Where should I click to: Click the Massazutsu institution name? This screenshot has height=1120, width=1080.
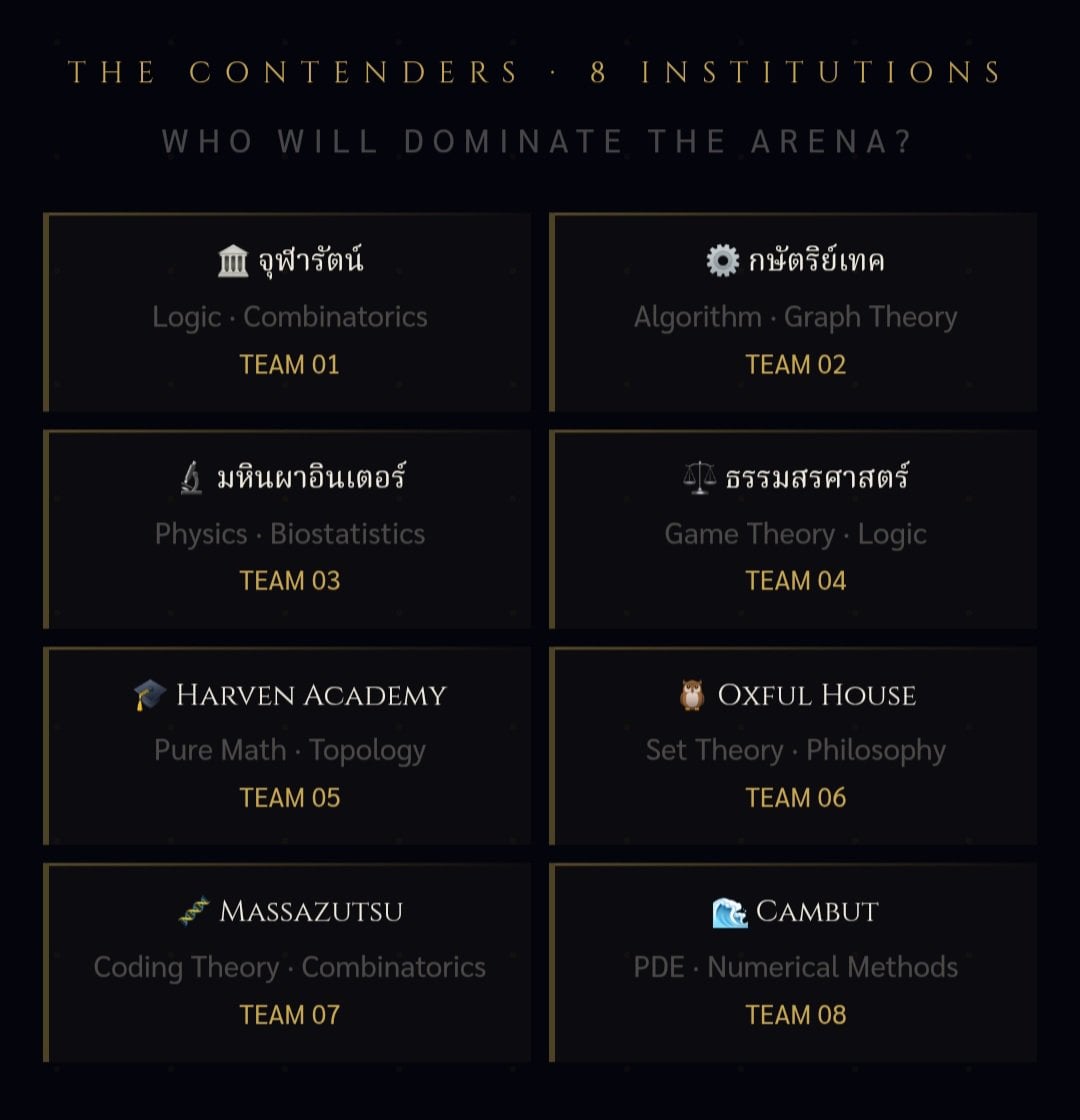point(311,911)
